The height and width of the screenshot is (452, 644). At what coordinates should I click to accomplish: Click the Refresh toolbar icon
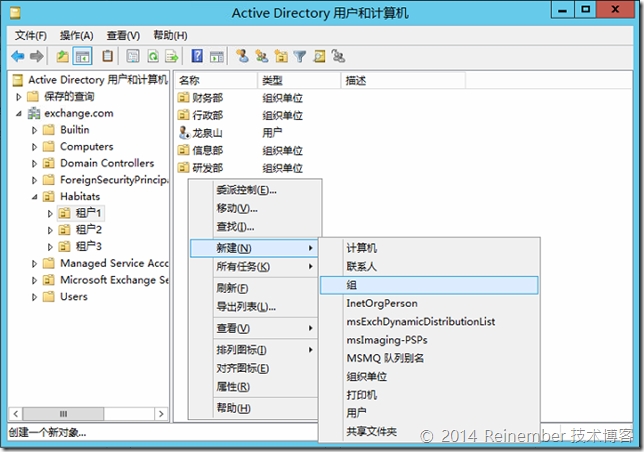(x=153, y=56)
